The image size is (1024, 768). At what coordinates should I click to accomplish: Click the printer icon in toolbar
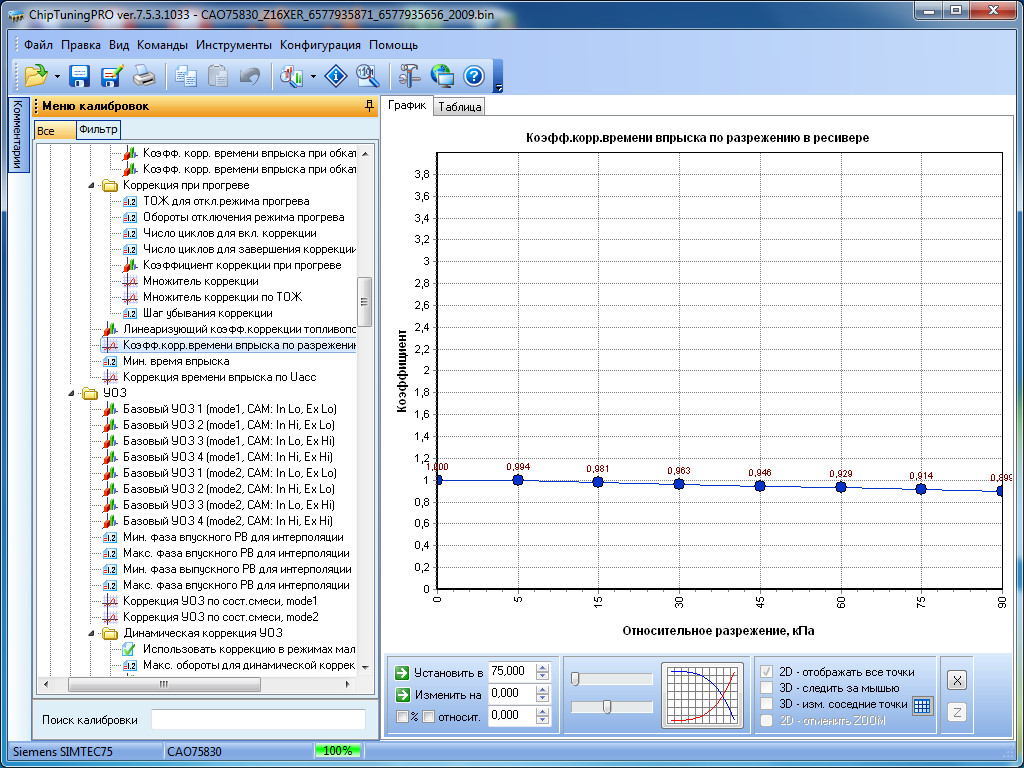(143, 76)
